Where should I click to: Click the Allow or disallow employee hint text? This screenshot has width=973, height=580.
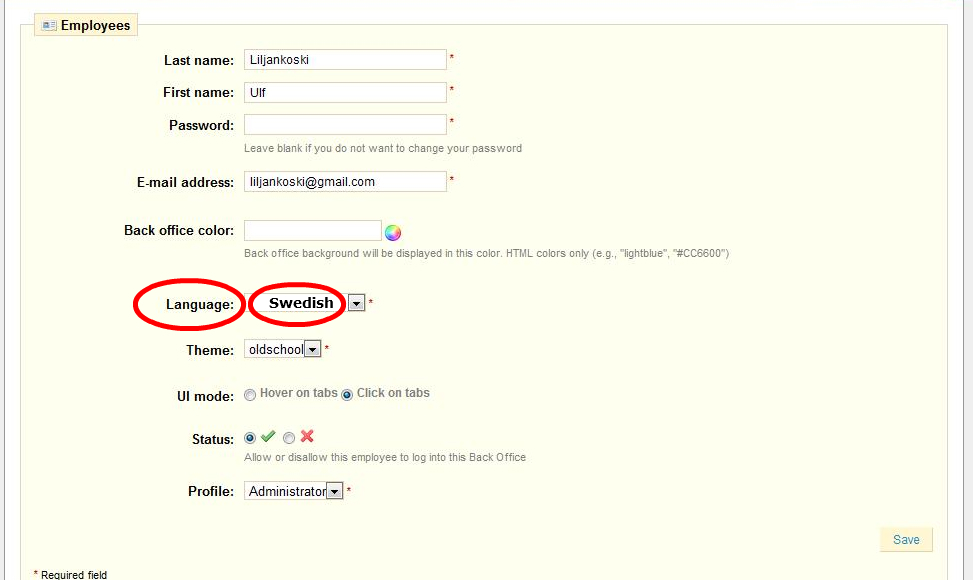point(385,457)
